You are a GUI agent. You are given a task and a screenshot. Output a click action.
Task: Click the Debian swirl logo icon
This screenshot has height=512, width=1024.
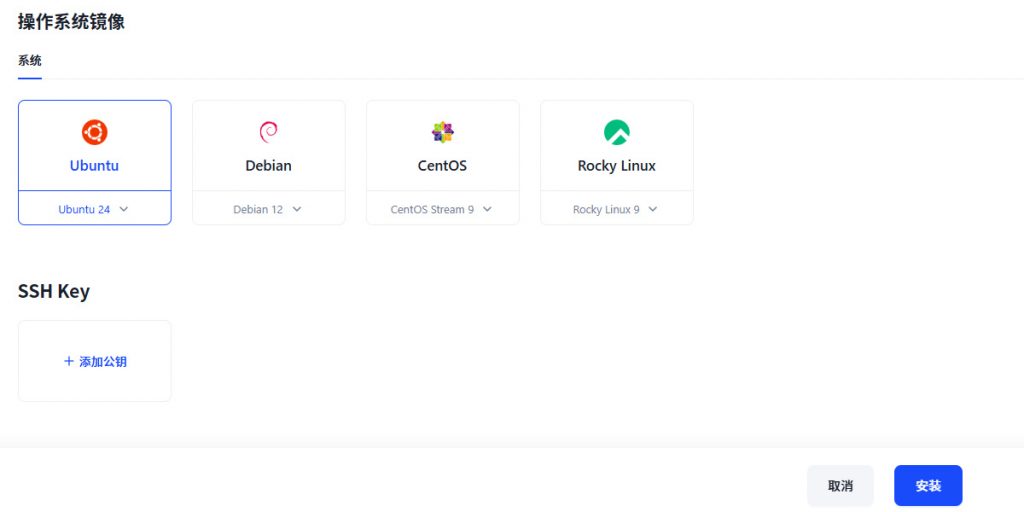[x=268, y=132]
